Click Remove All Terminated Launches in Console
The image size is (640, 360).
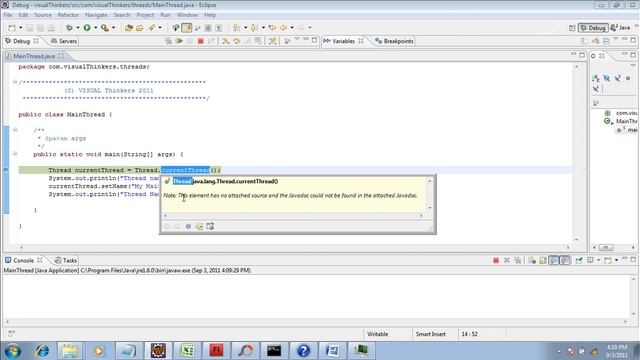pos(518,260)
